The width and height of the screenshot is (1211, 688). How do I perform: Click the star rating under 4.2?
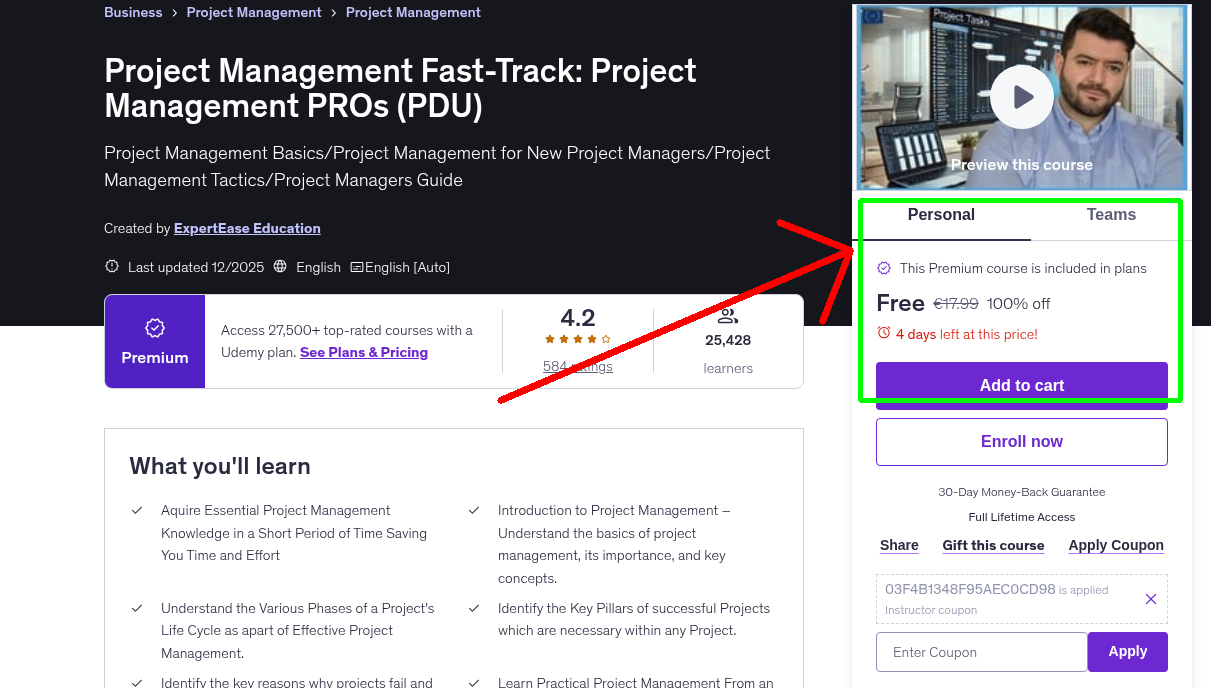[577, 339]
